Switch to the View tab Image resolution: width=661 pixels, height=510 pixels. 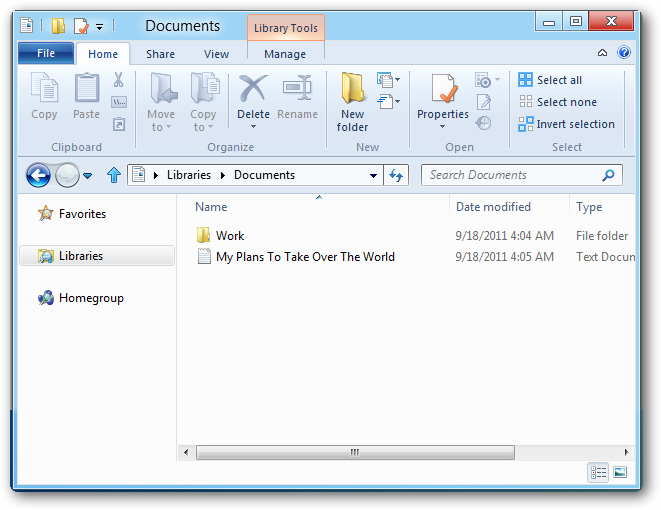(216, 54)
